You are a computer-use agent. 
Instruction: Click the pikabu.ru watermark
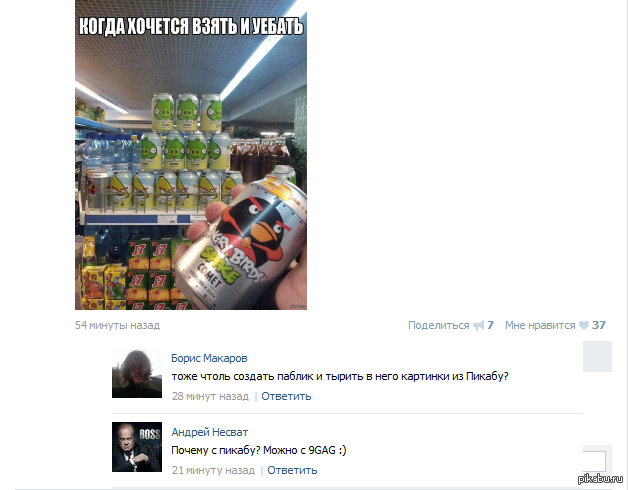(x=600, y=478)
